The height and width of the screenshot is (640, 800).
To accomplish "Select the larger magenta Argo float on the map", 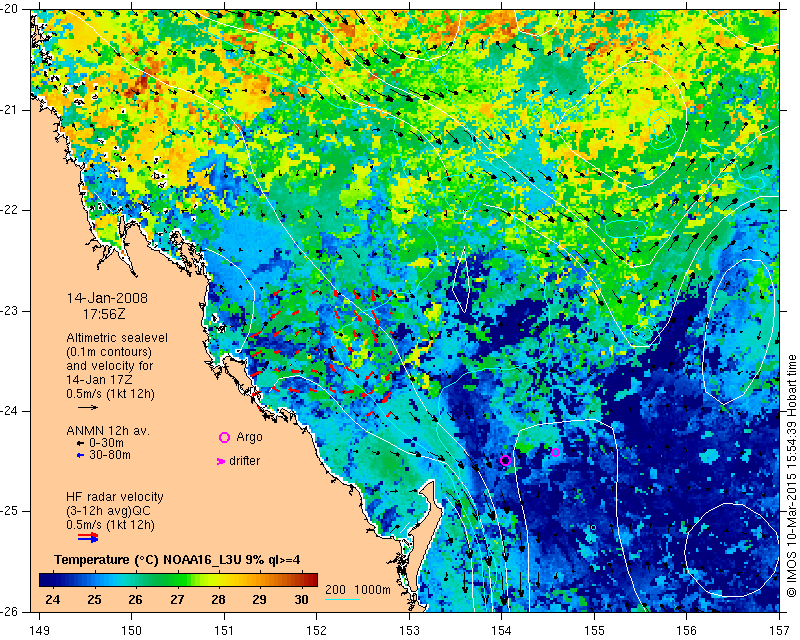I will [505, 460].
